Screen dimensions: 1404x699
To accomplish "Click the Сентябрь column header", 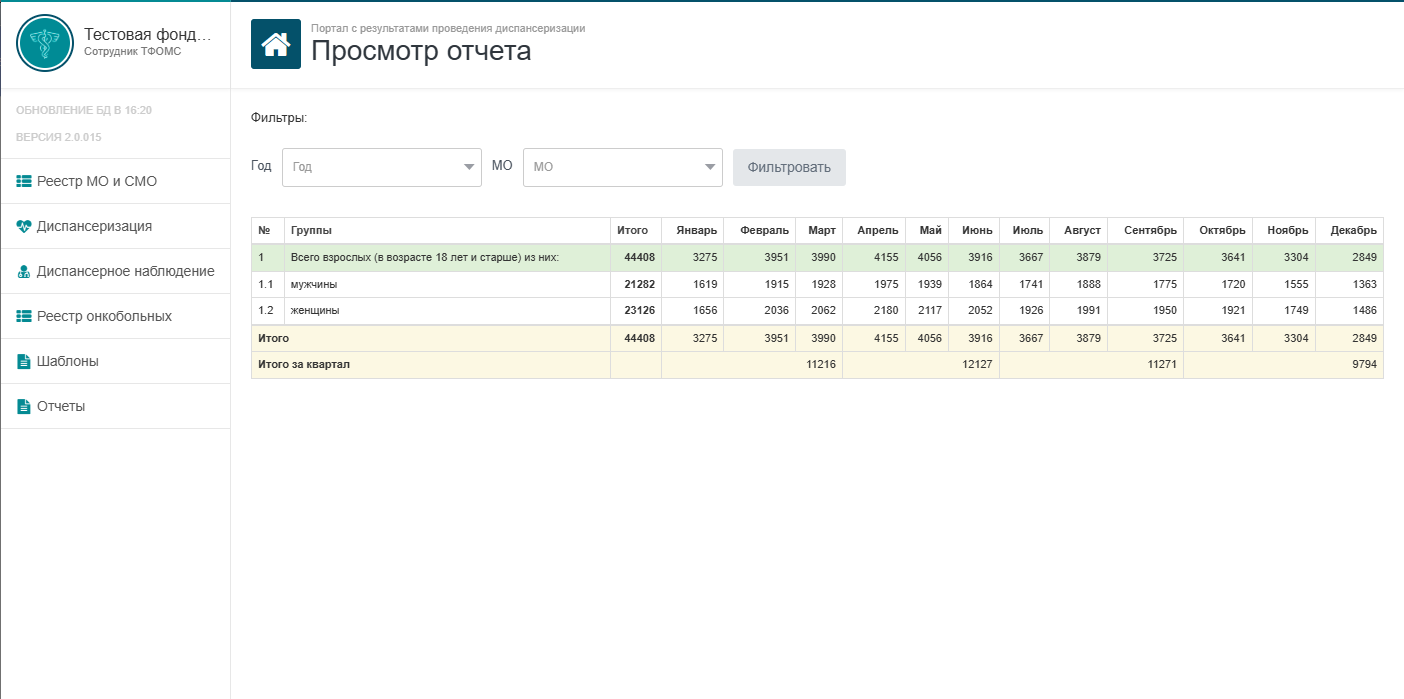I will point(1145,231).
